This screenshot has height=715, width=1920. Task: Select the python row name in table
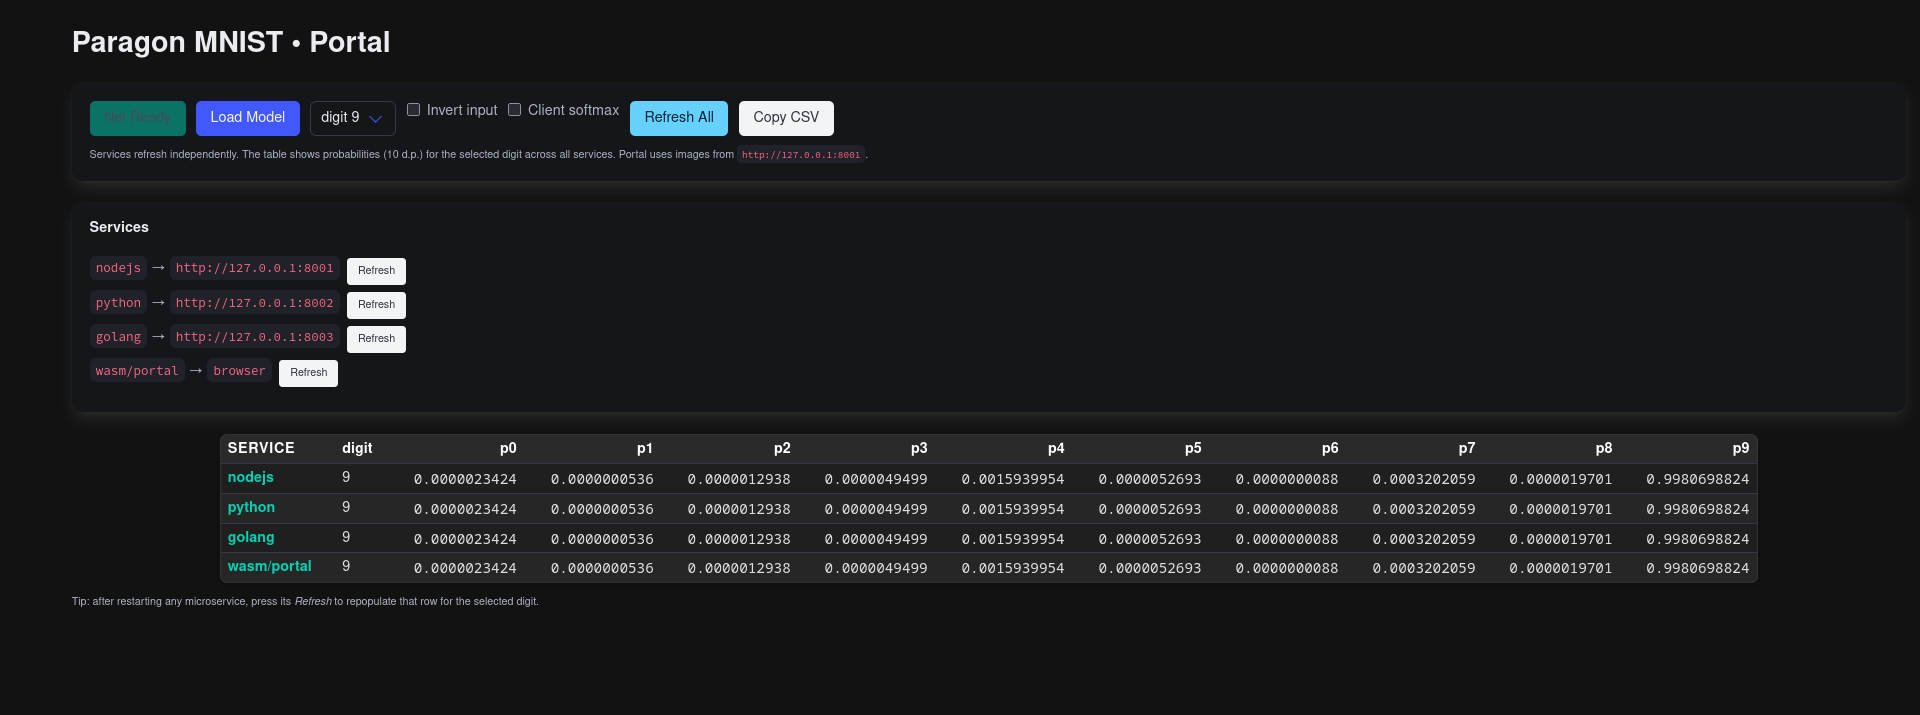click(x=251, y=507)
